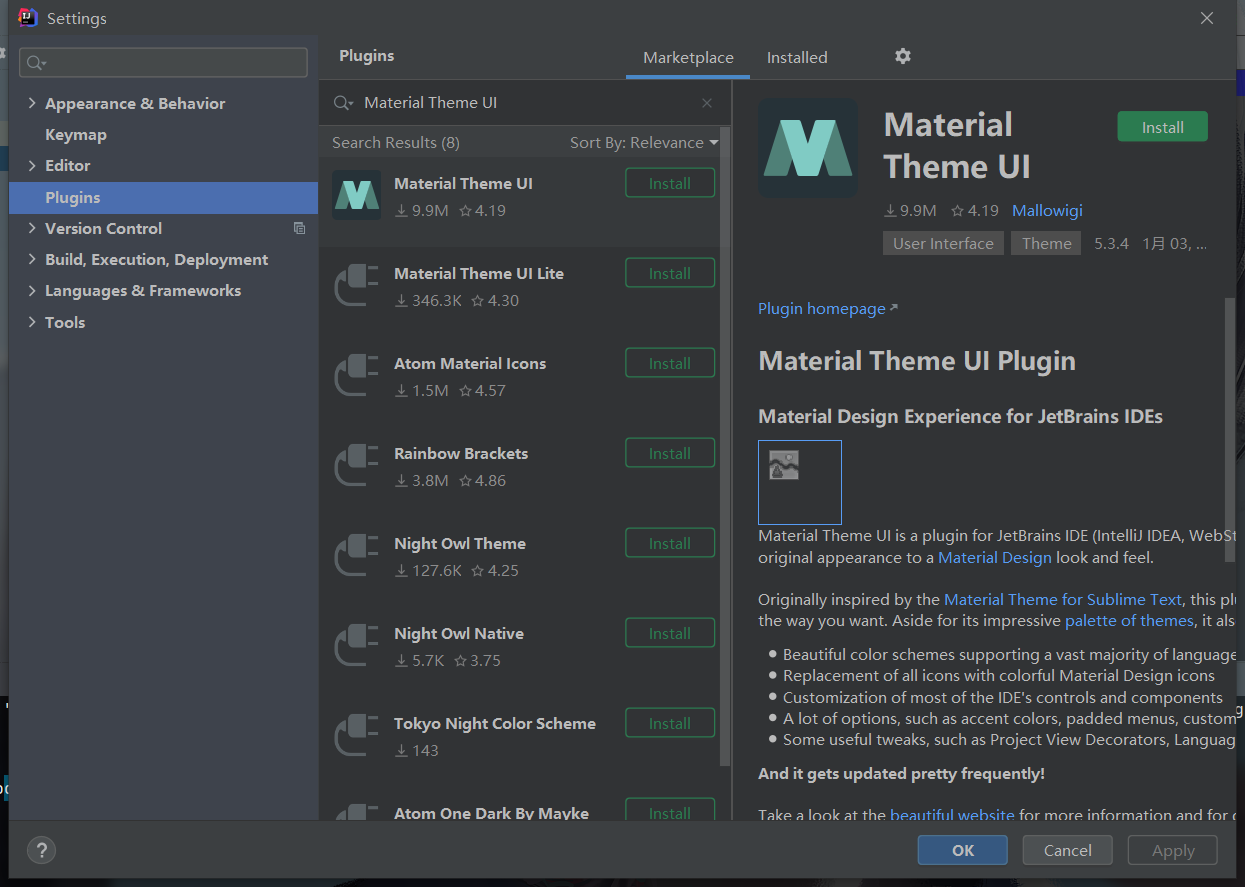The image size is (1245, 887).
Task: Select Plugins in settings tree
Action: coord(163,197)
